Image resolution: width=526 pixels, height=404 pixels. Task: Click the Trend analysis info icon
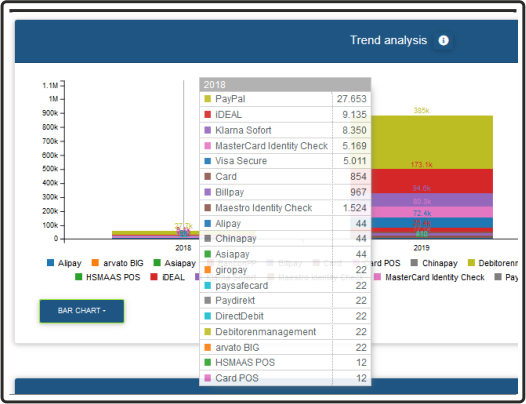443,41
